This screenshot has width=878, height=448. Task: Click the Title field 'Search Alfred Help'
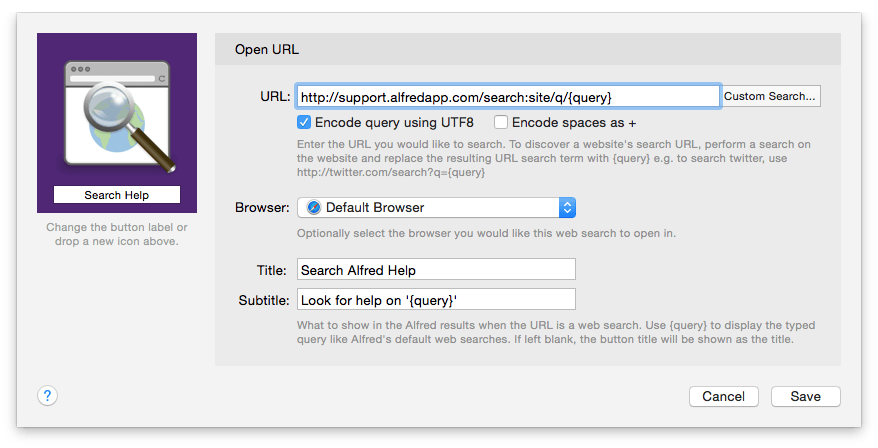click(x=436, y=269)
